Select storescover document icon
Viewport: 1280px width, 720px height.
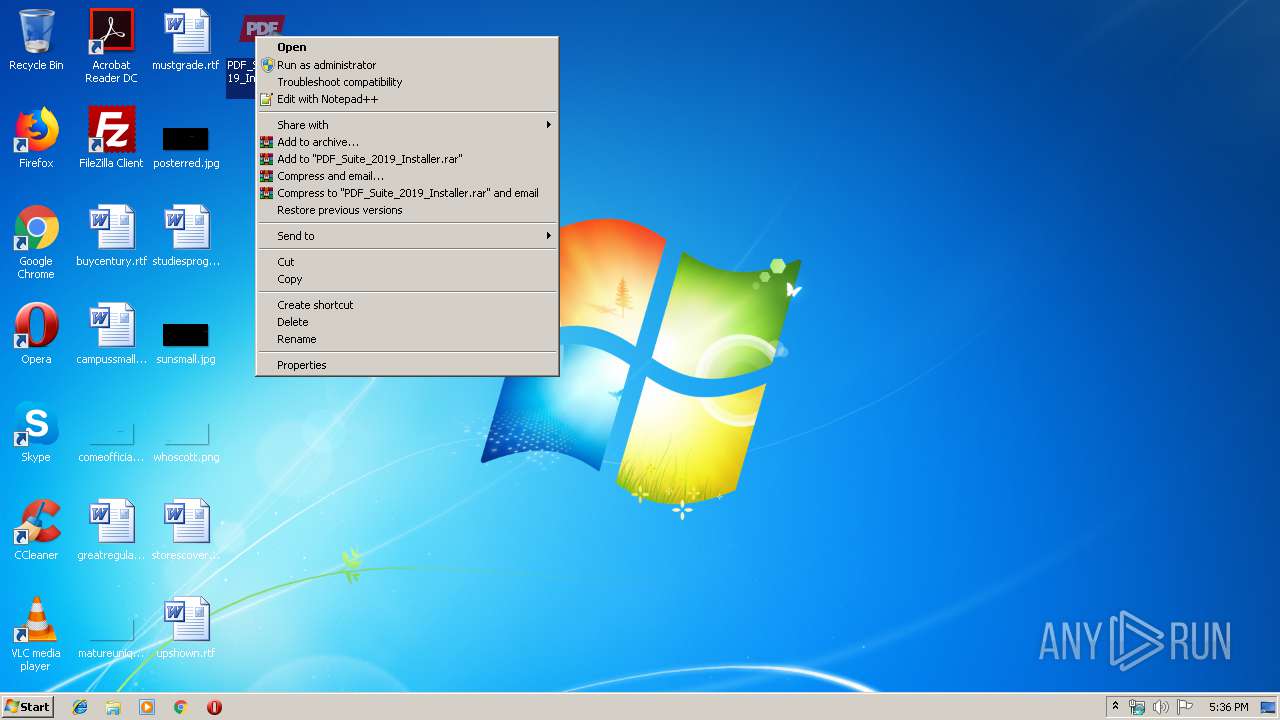click(x=186, y=530)
